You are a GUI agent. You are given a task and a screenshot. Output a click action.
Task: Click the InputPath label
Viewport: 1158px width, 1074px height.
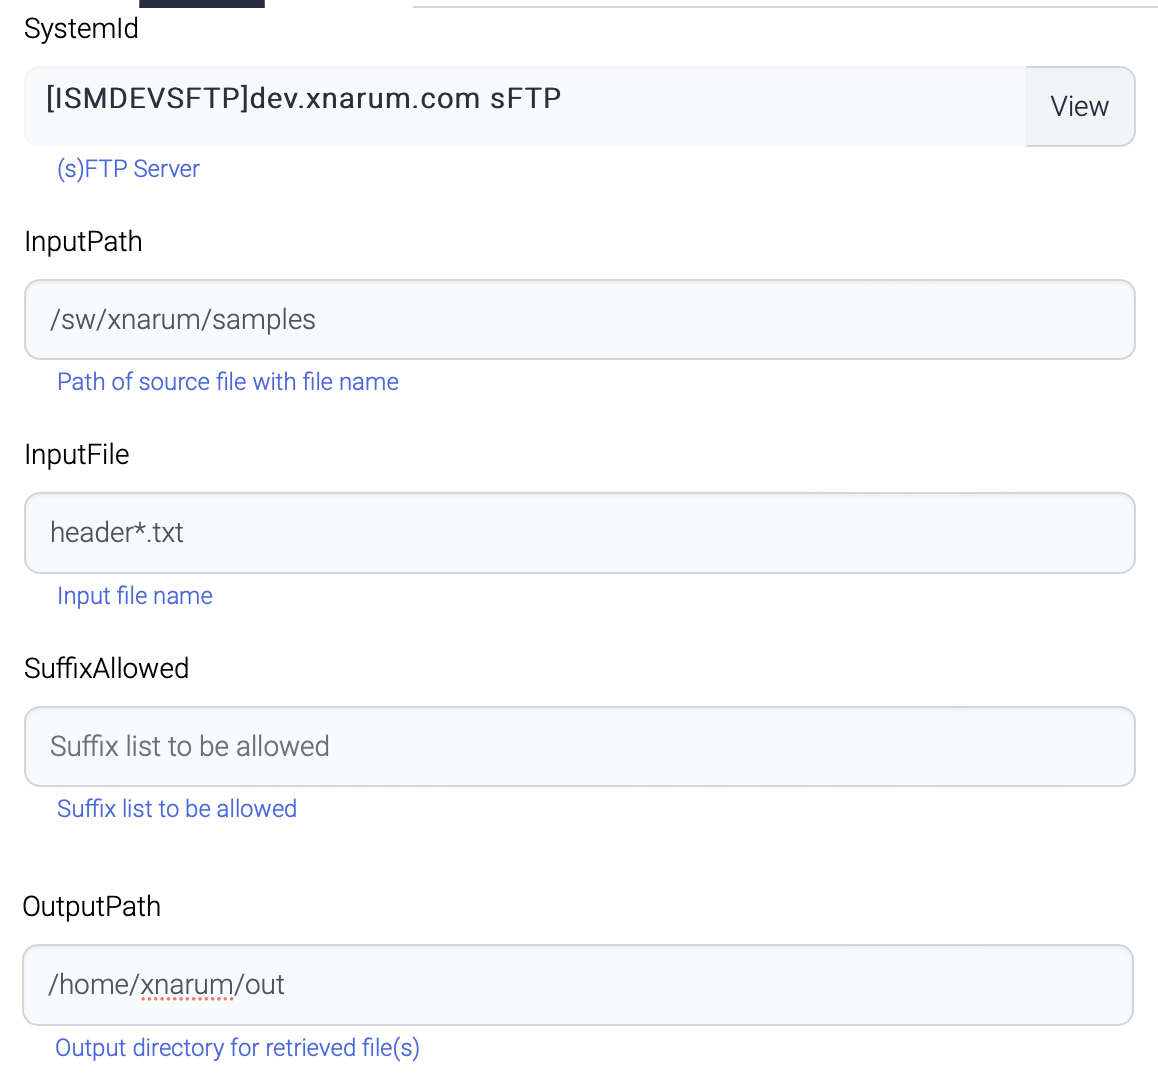pyautogui.click(x=83, y=242)
